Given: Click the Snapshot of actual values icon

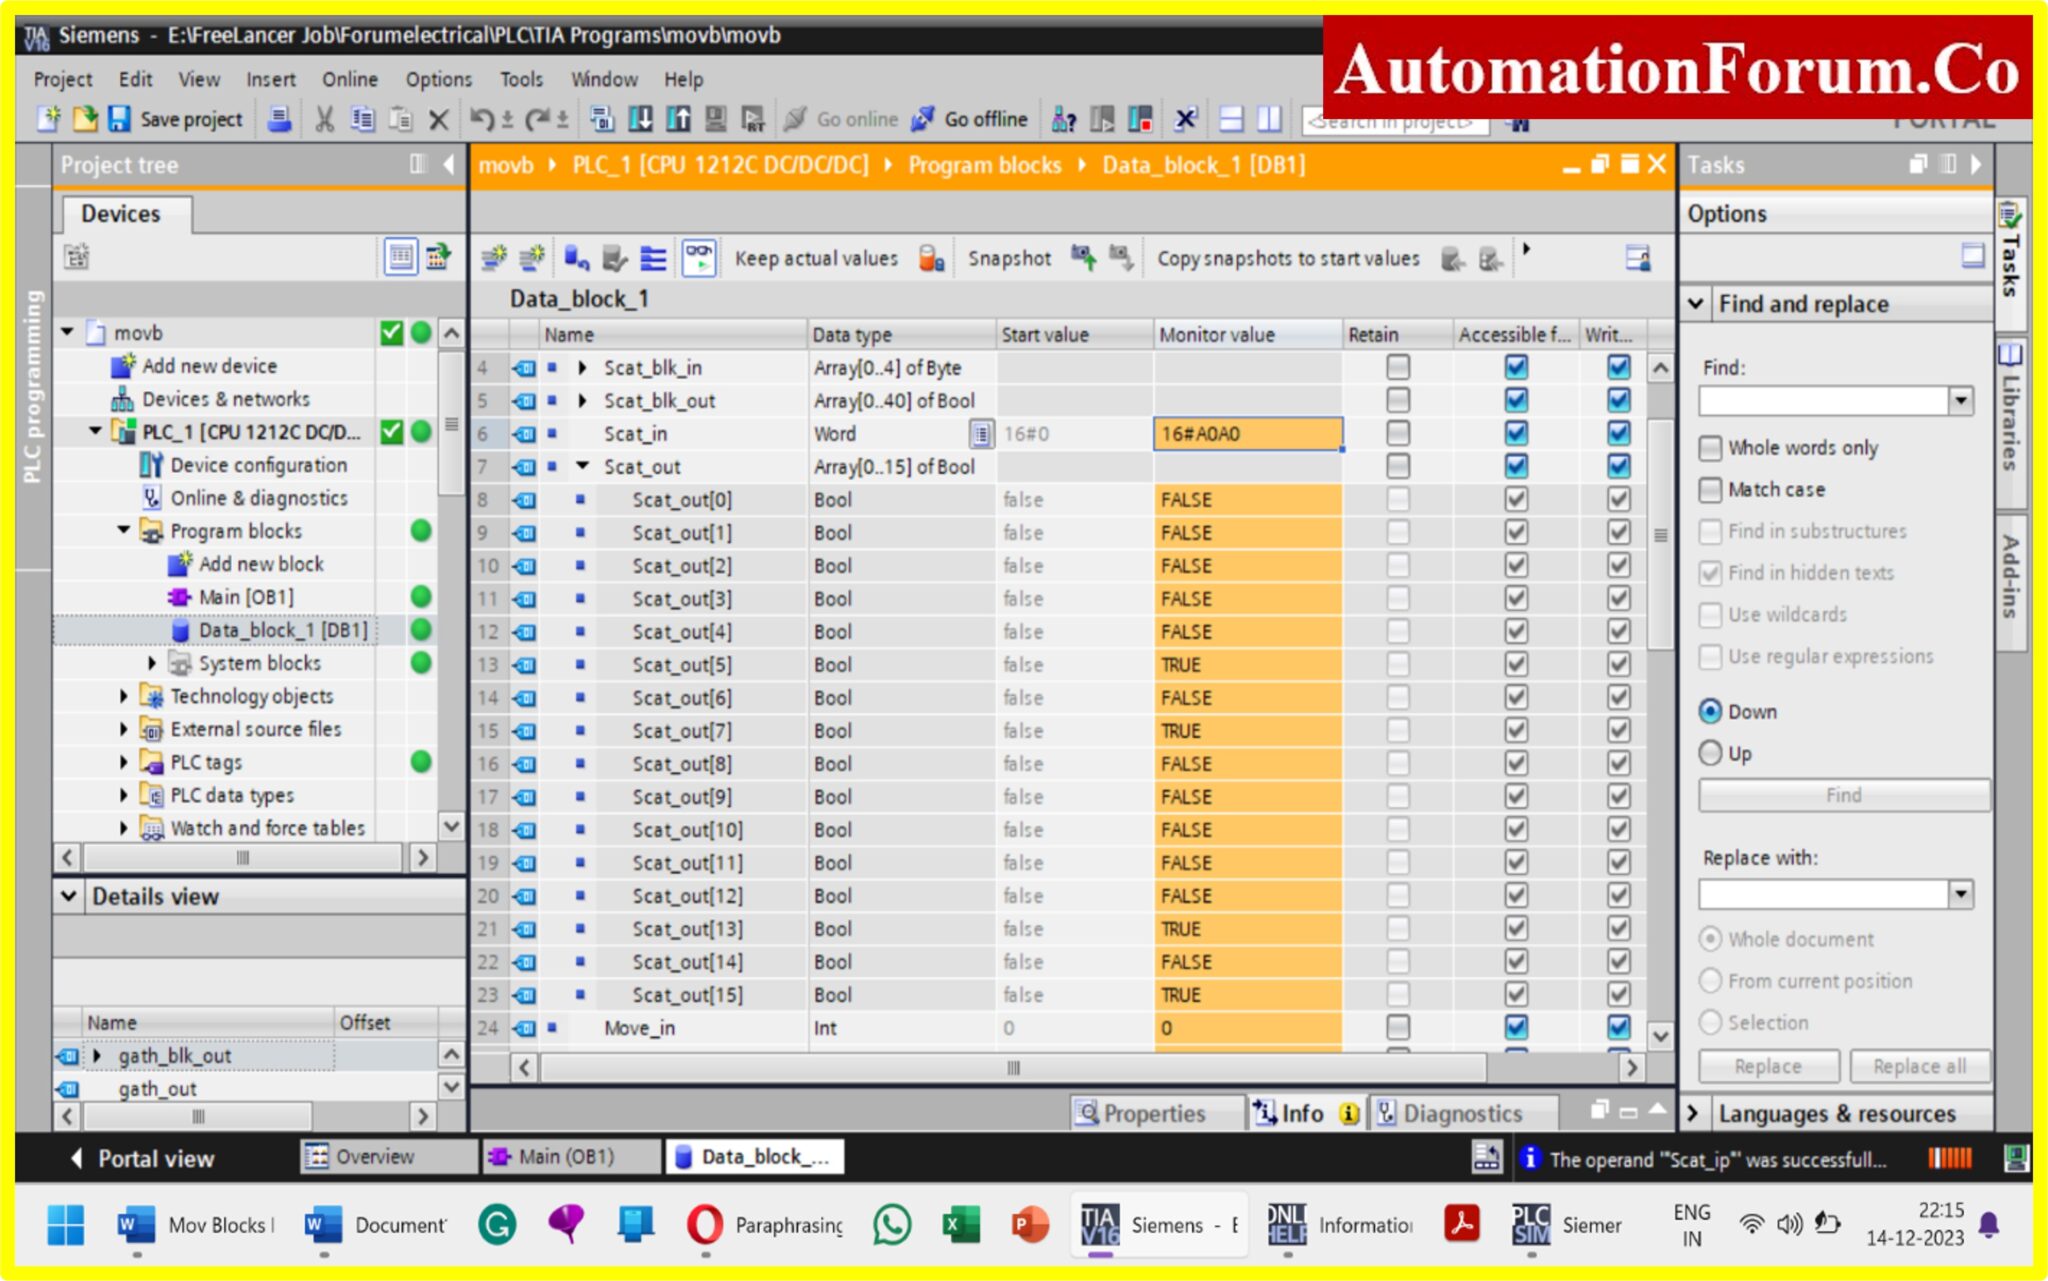Looking at the screenshot, I should tap(1083, 257).
